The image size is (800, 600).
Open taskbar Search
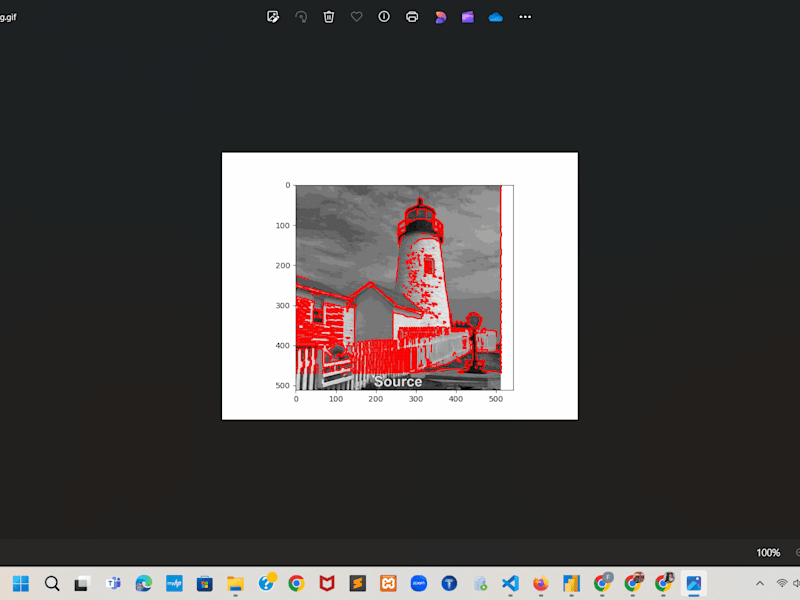(52, 583)
